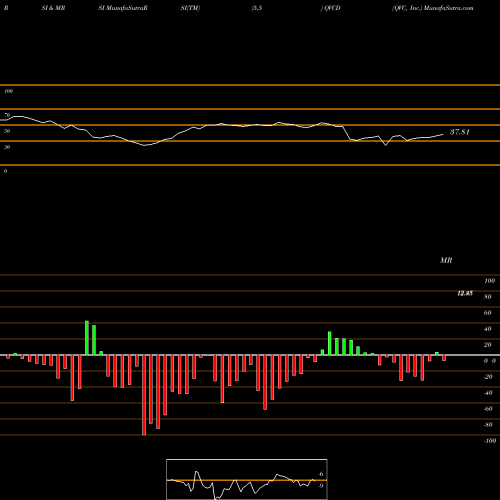Click '(QVC, Inc.) MunafaSutra.com' title text
This screenshot has width=500, height=500.
(x=433, y=8)
